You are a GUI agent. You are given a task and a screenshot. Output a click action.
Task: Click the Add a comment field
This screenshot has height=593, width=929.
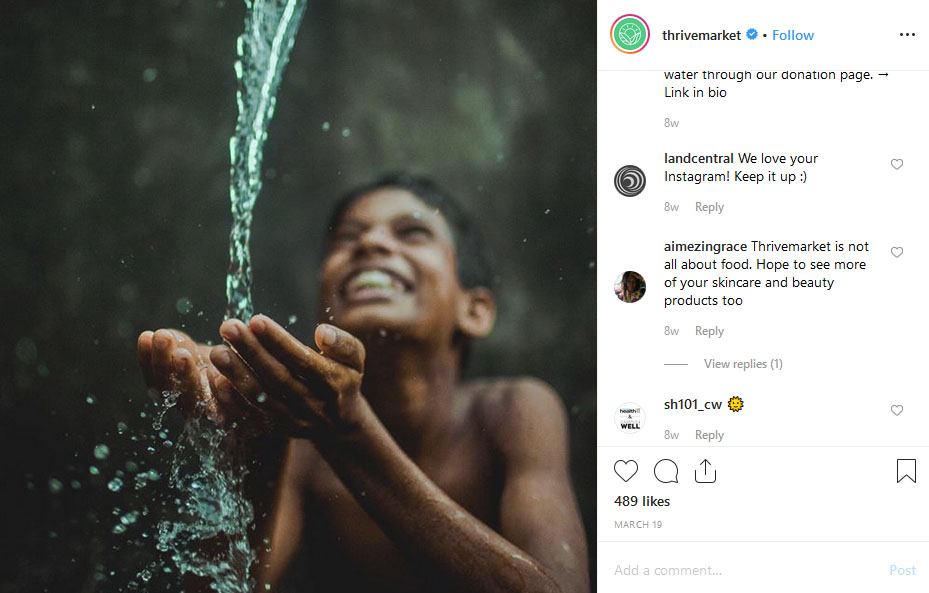tap(747, 570)
